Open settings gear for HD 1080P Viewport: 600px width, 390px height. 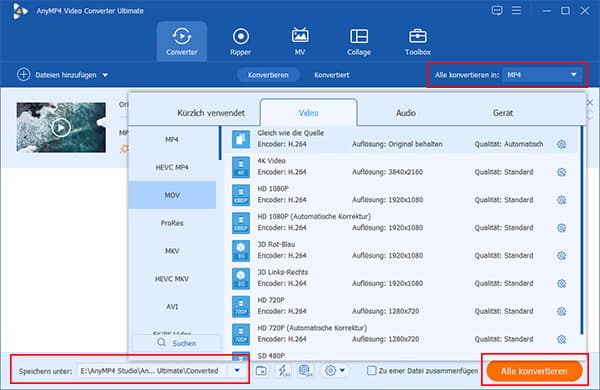pyautogui.click(x=561, y=200)
